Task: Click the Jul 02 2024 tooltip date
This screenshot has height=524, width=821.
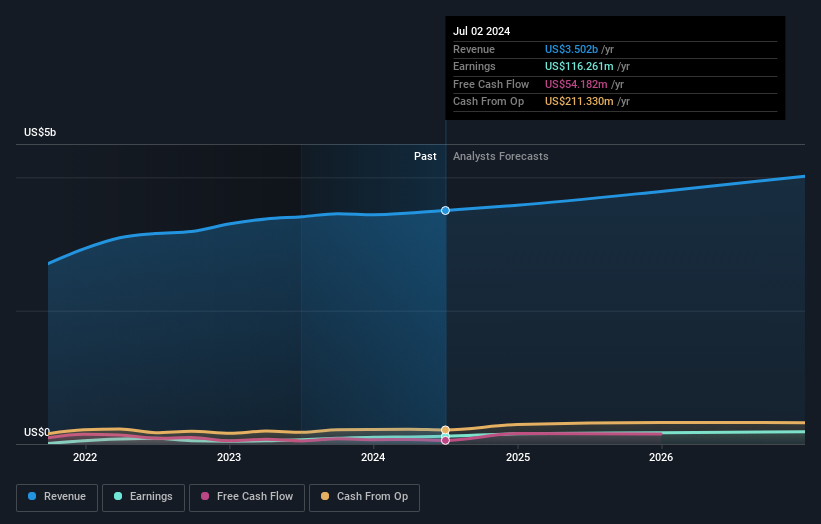Action: point(481,31)
